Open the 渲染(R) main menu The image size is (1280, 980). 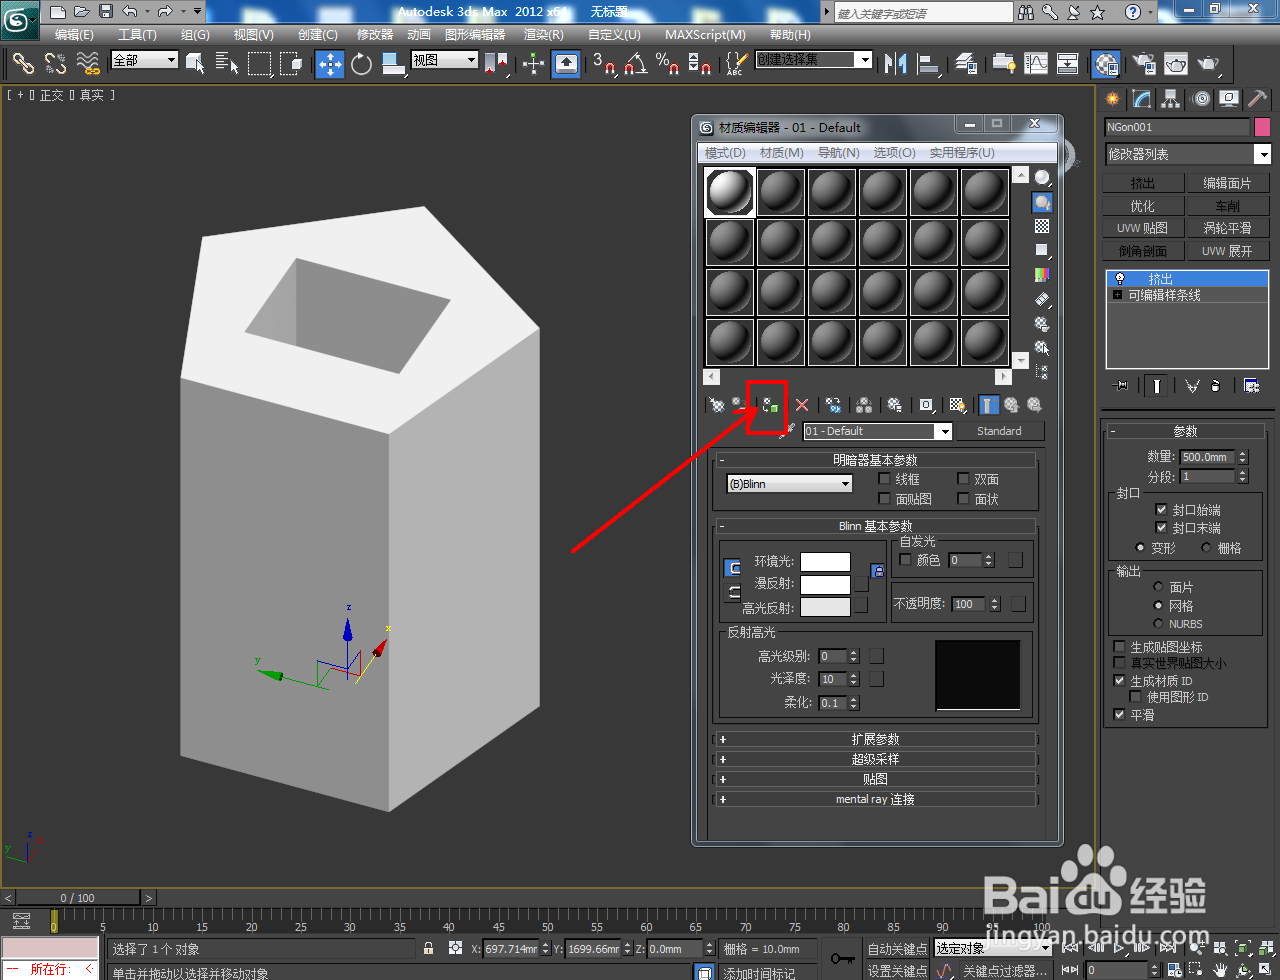point(543,35)
